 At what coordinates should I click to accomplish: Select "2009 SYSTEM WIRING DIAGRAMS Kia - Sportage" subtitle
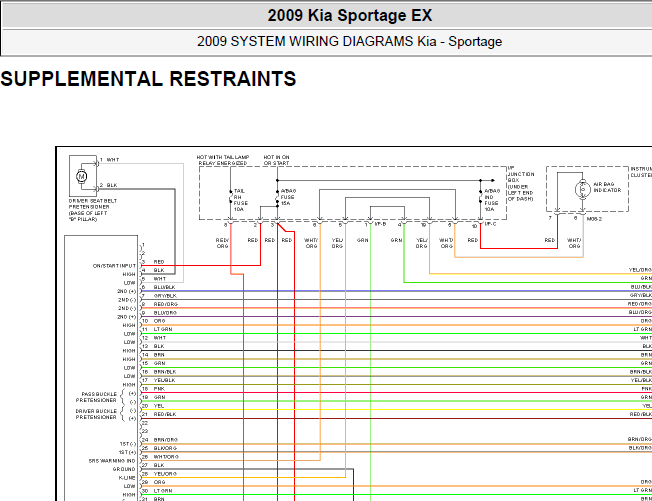pos(349,42)
